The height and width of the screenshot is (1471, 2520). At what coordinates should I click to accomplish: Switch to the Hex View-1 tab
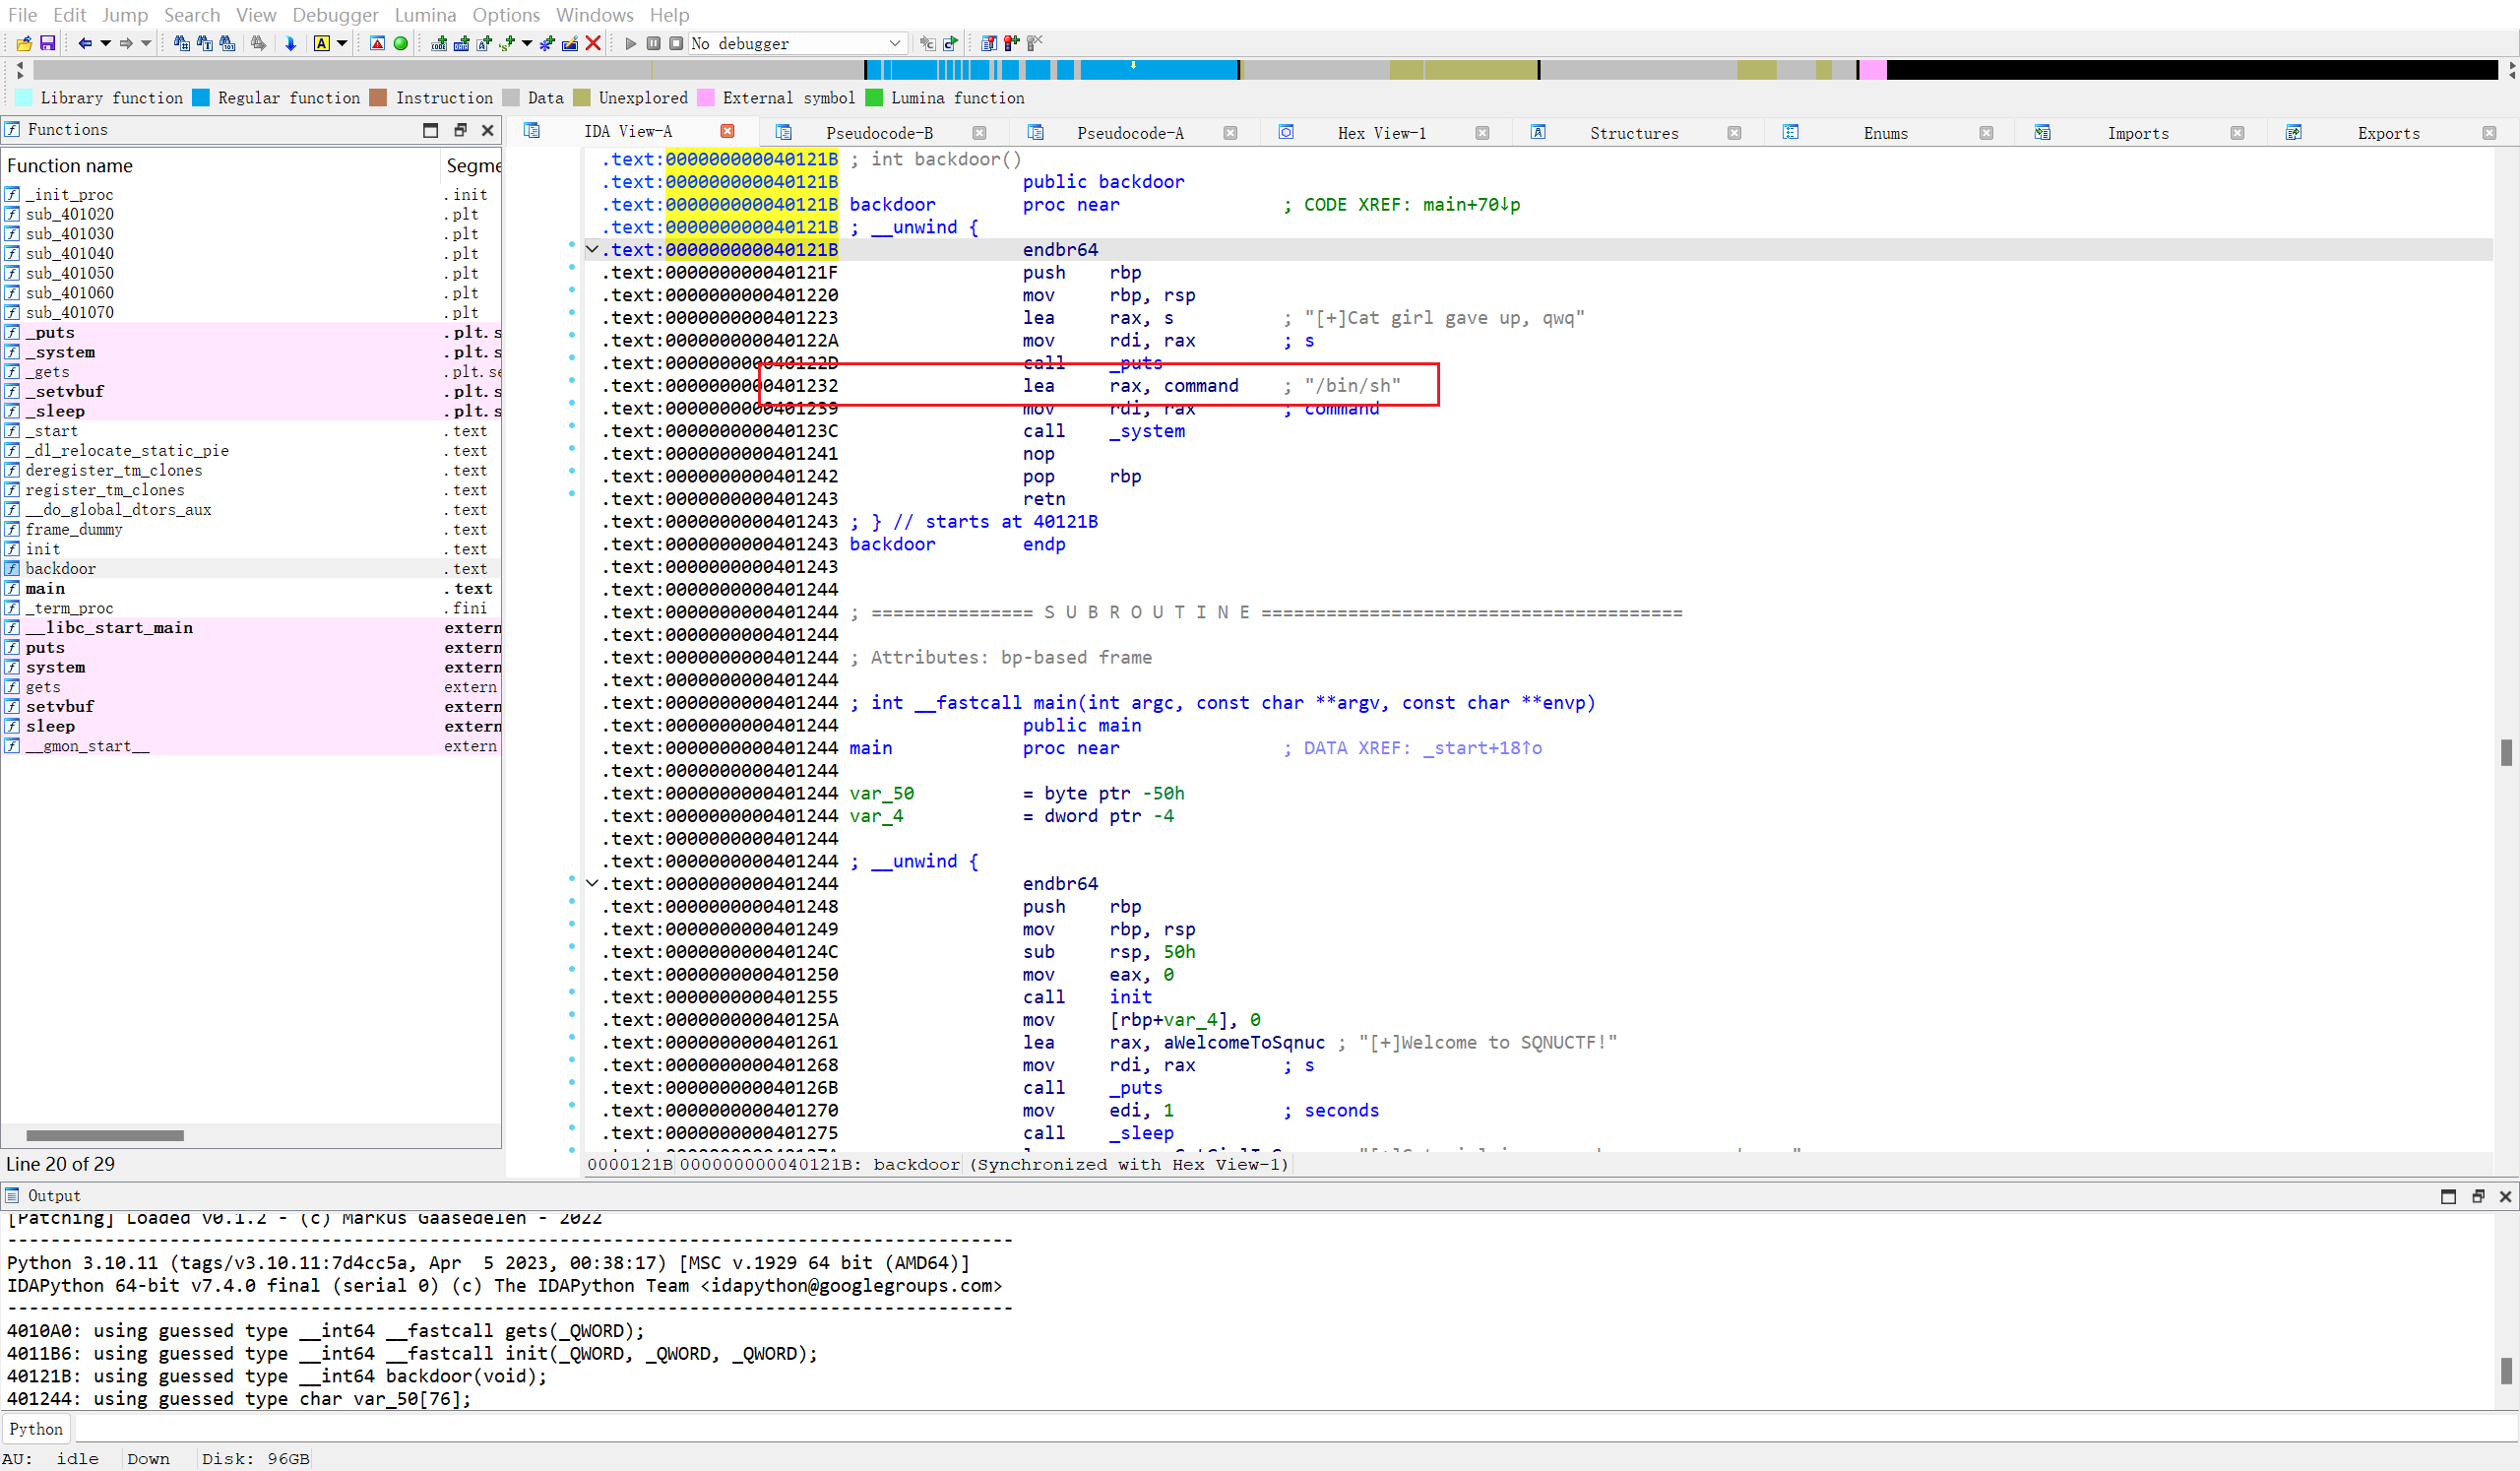point(1382,133)
